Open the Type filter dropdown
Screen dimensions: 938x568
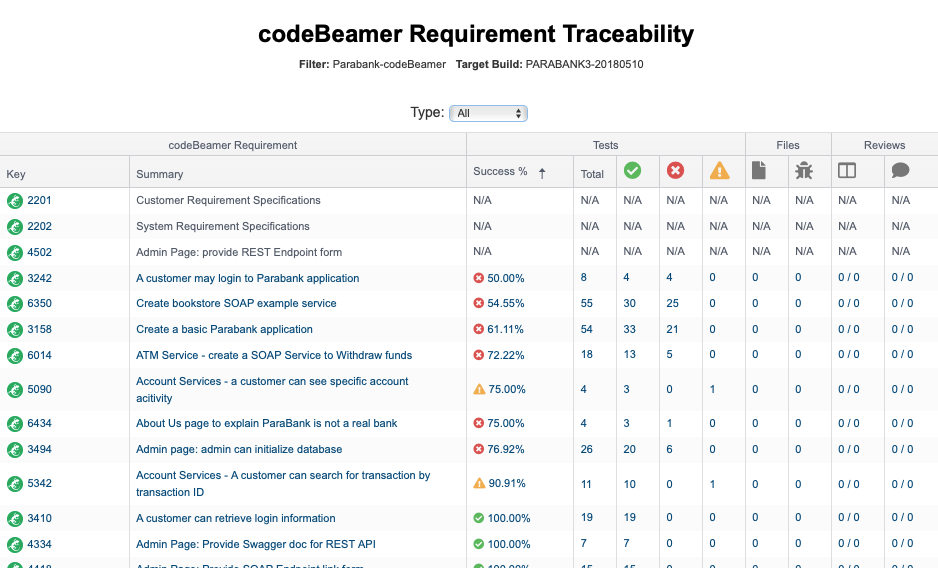click(488, 113)
